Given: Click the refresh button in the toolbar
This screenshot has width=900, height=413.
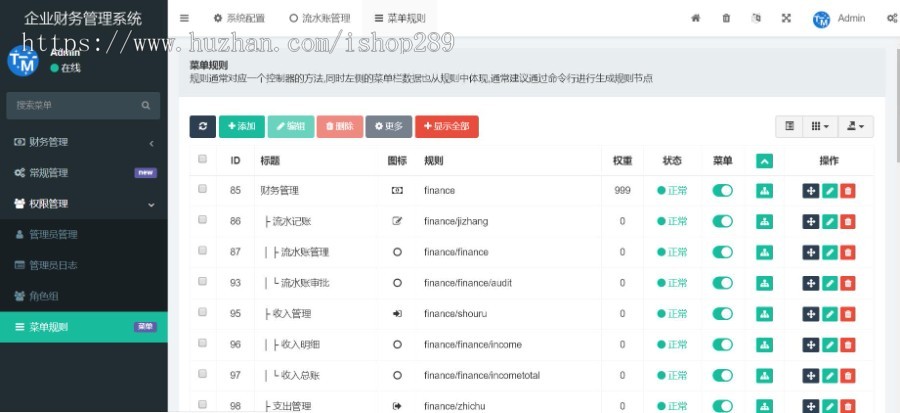Looking at the screenshot, I should (x=202, y=126).
